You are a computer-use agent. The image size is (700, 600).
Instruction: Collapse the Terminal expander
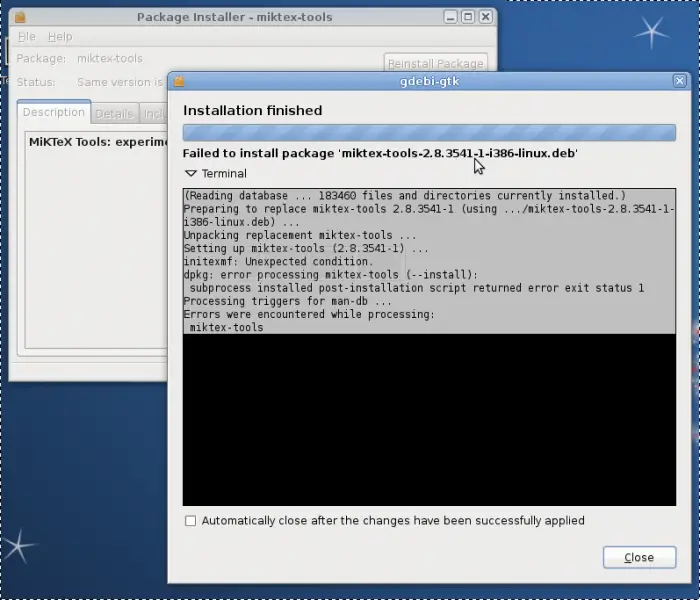tap(191, 173)
